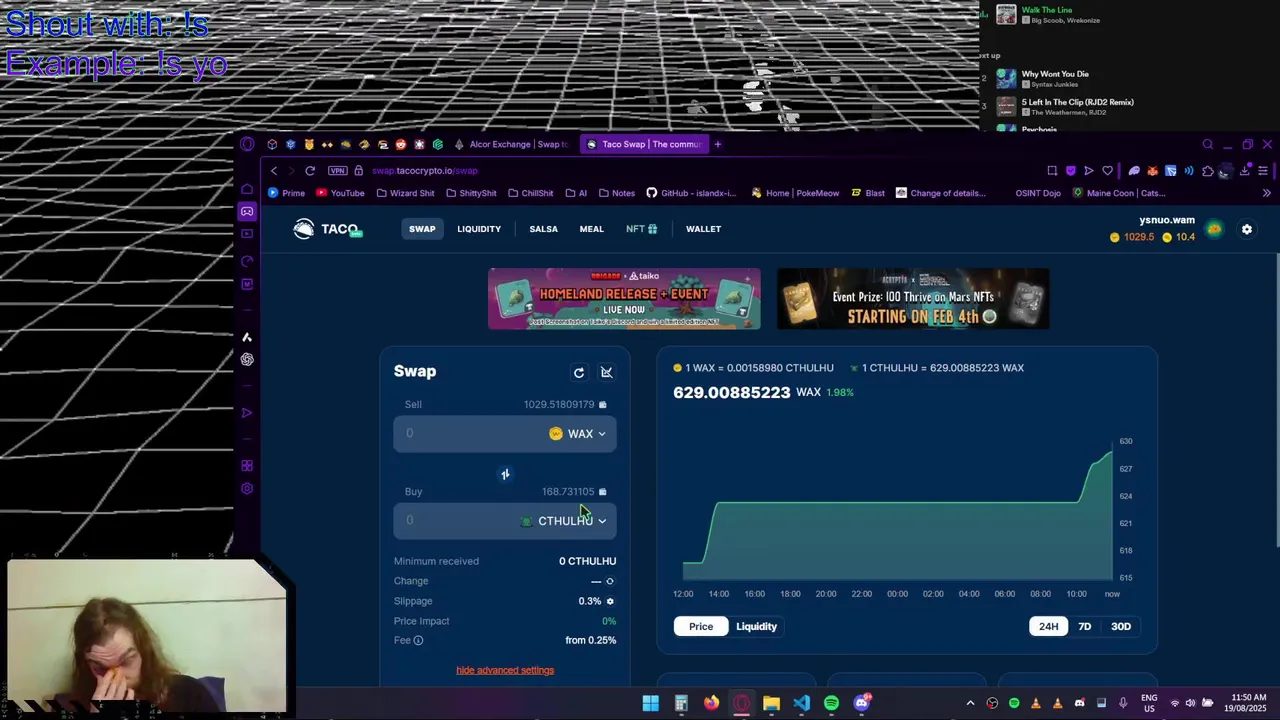Use max CTHULHU balance via the wallet icon
This screenshot has width=1280, height=720.
(602, 491)
